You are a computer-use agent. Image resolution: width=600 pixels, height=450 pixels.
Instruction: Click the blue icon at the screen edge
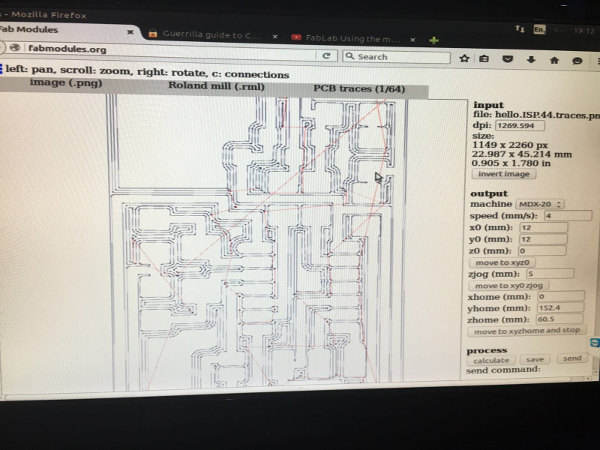coord(595,342)
